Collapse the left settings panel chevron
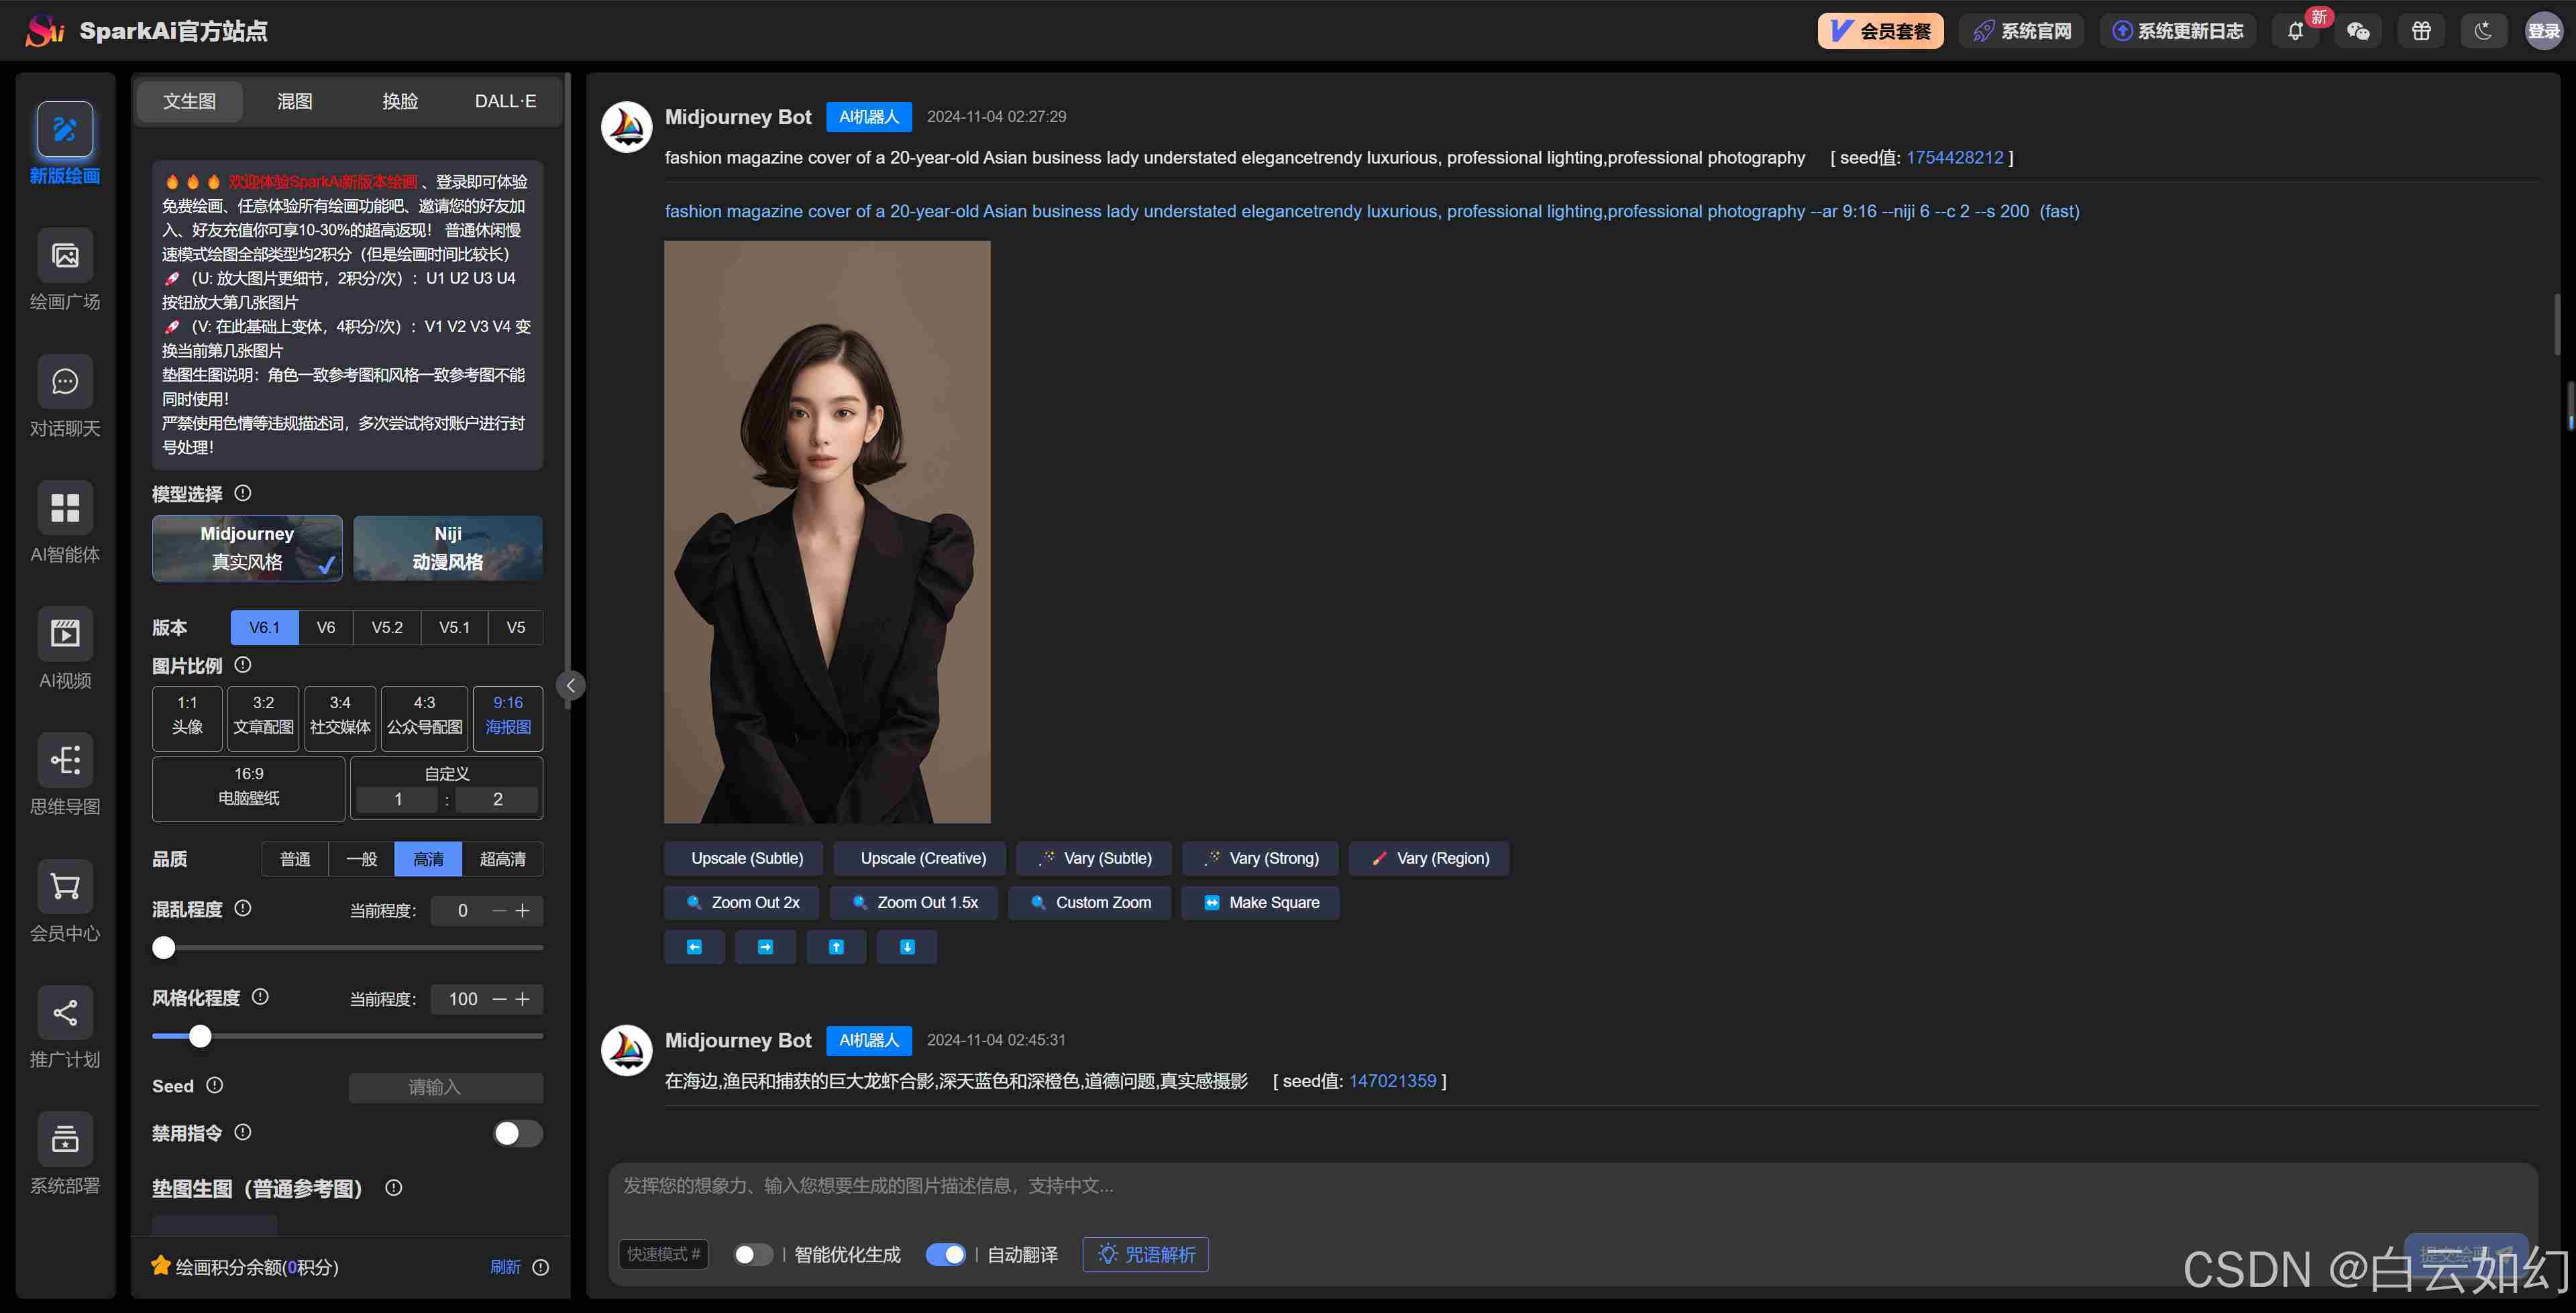The width and height of the screenshot is (2576, 1313). tap(570, 685)
